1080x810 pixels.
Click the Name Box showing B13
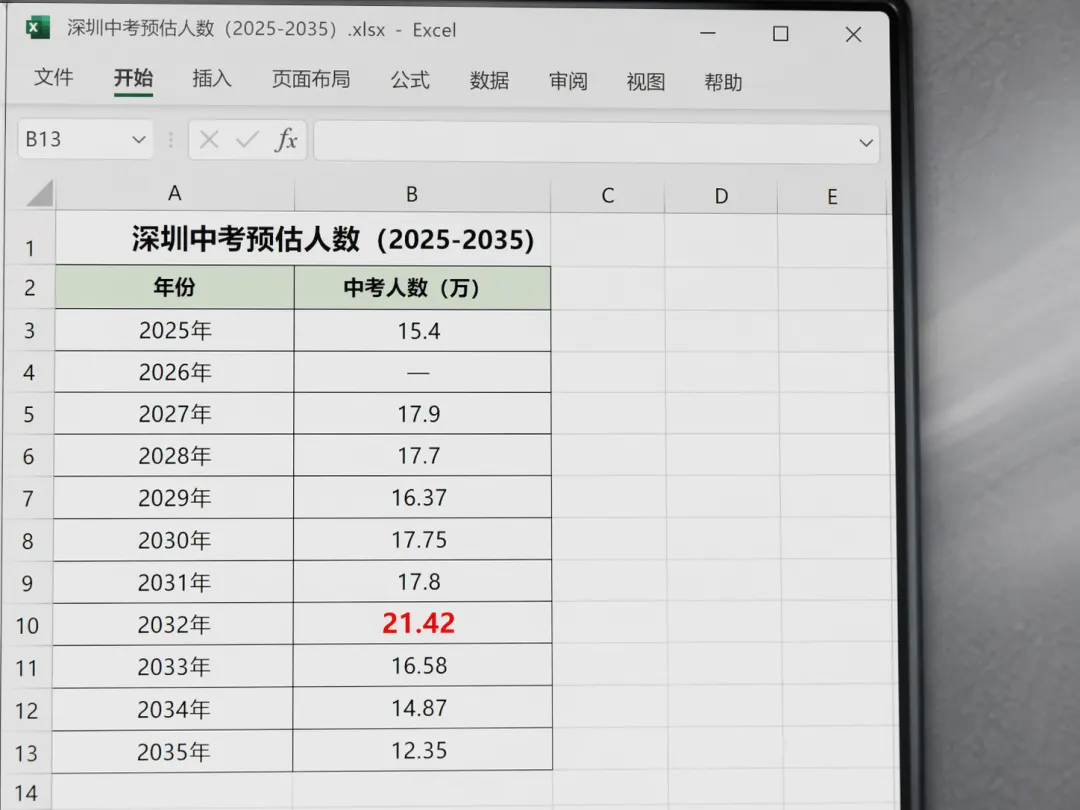85,140
